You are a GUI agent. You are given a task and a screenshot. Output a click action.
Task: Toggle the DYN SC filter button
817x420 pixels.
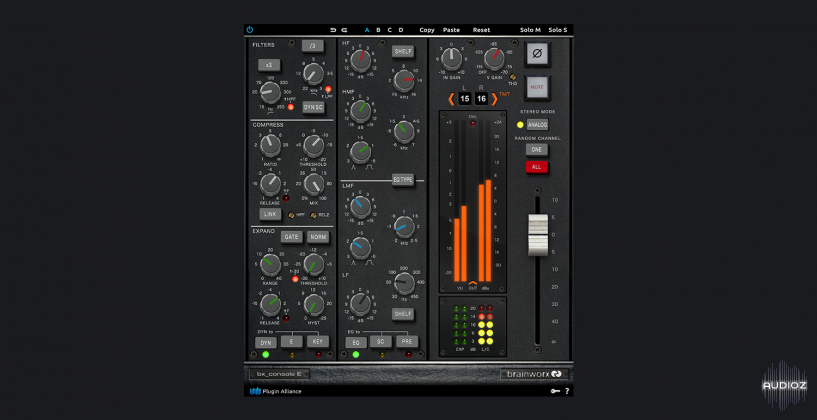(313, 107)
